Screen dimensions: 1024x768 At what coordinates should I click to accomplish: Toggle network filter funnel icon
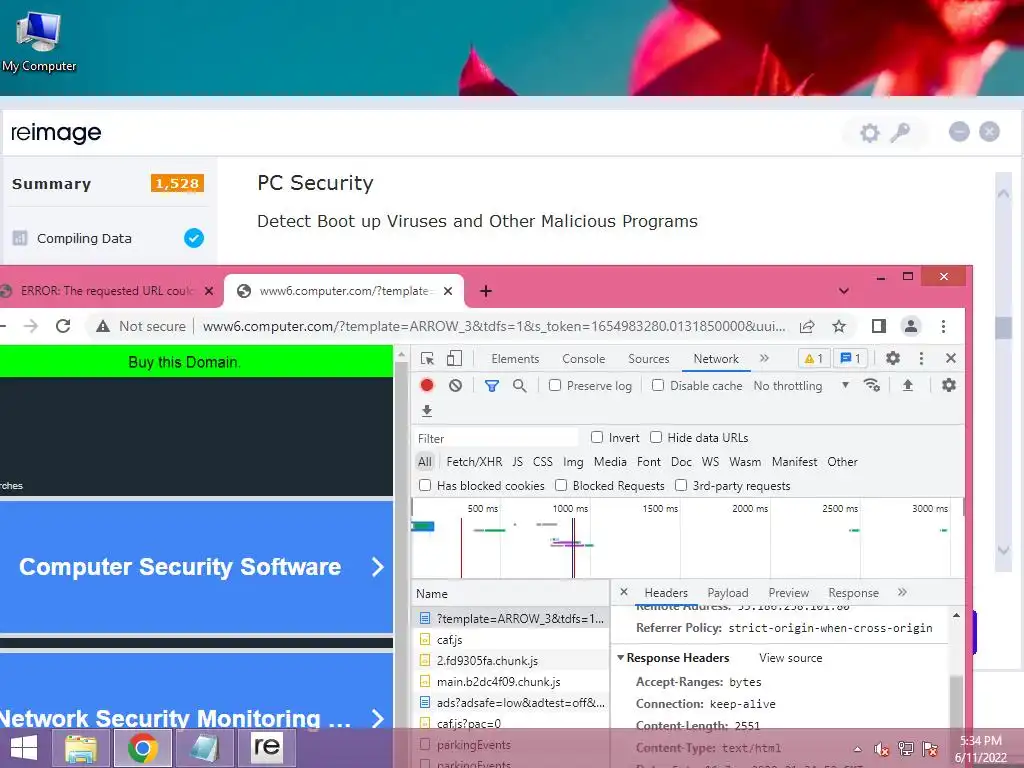click(492, 386)
